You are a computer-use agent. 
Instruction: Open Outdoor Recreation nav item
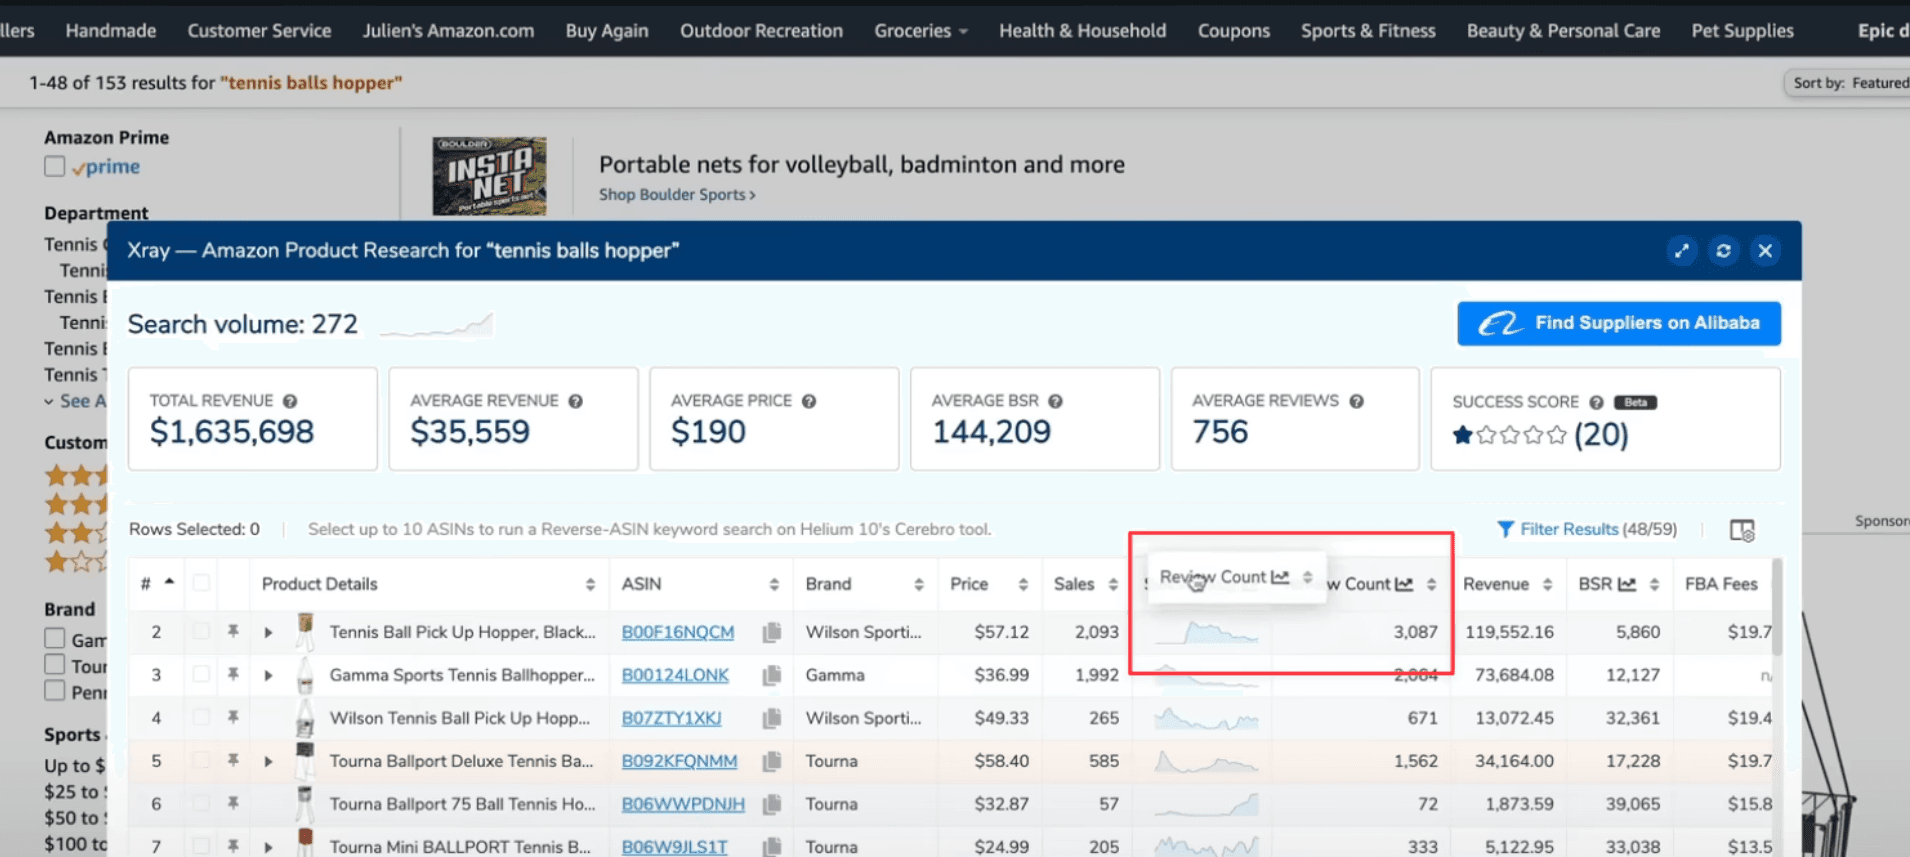[761, 31]
